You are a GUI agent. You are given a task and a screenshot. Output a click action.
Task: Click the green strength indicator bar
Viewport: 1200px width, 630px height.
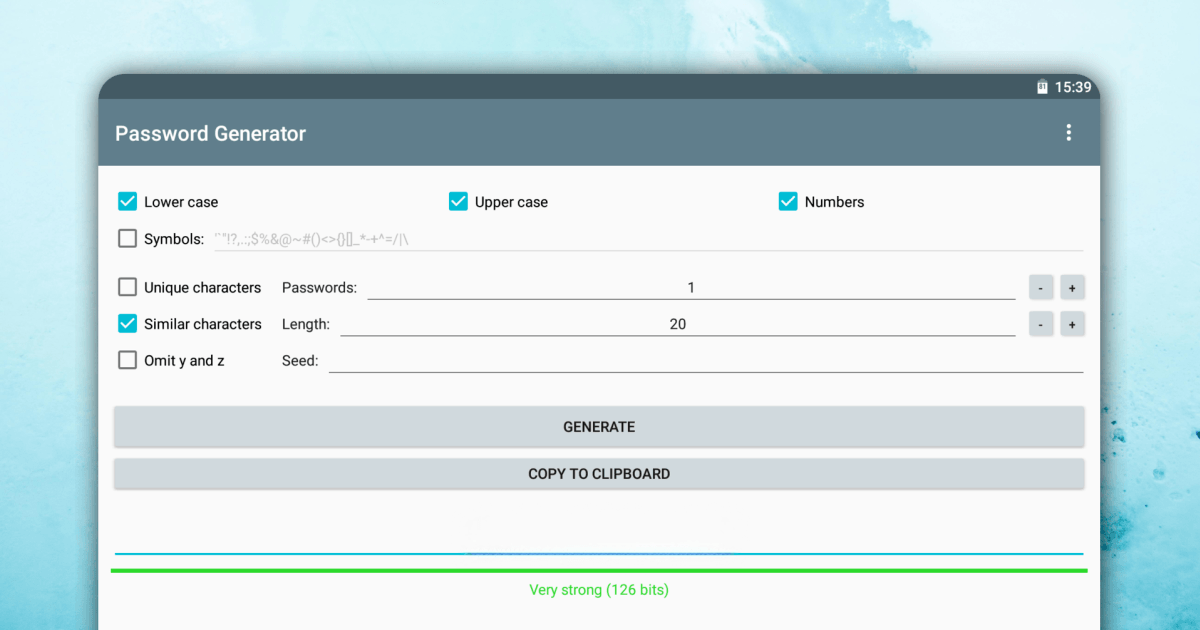(x=599, y=568)
